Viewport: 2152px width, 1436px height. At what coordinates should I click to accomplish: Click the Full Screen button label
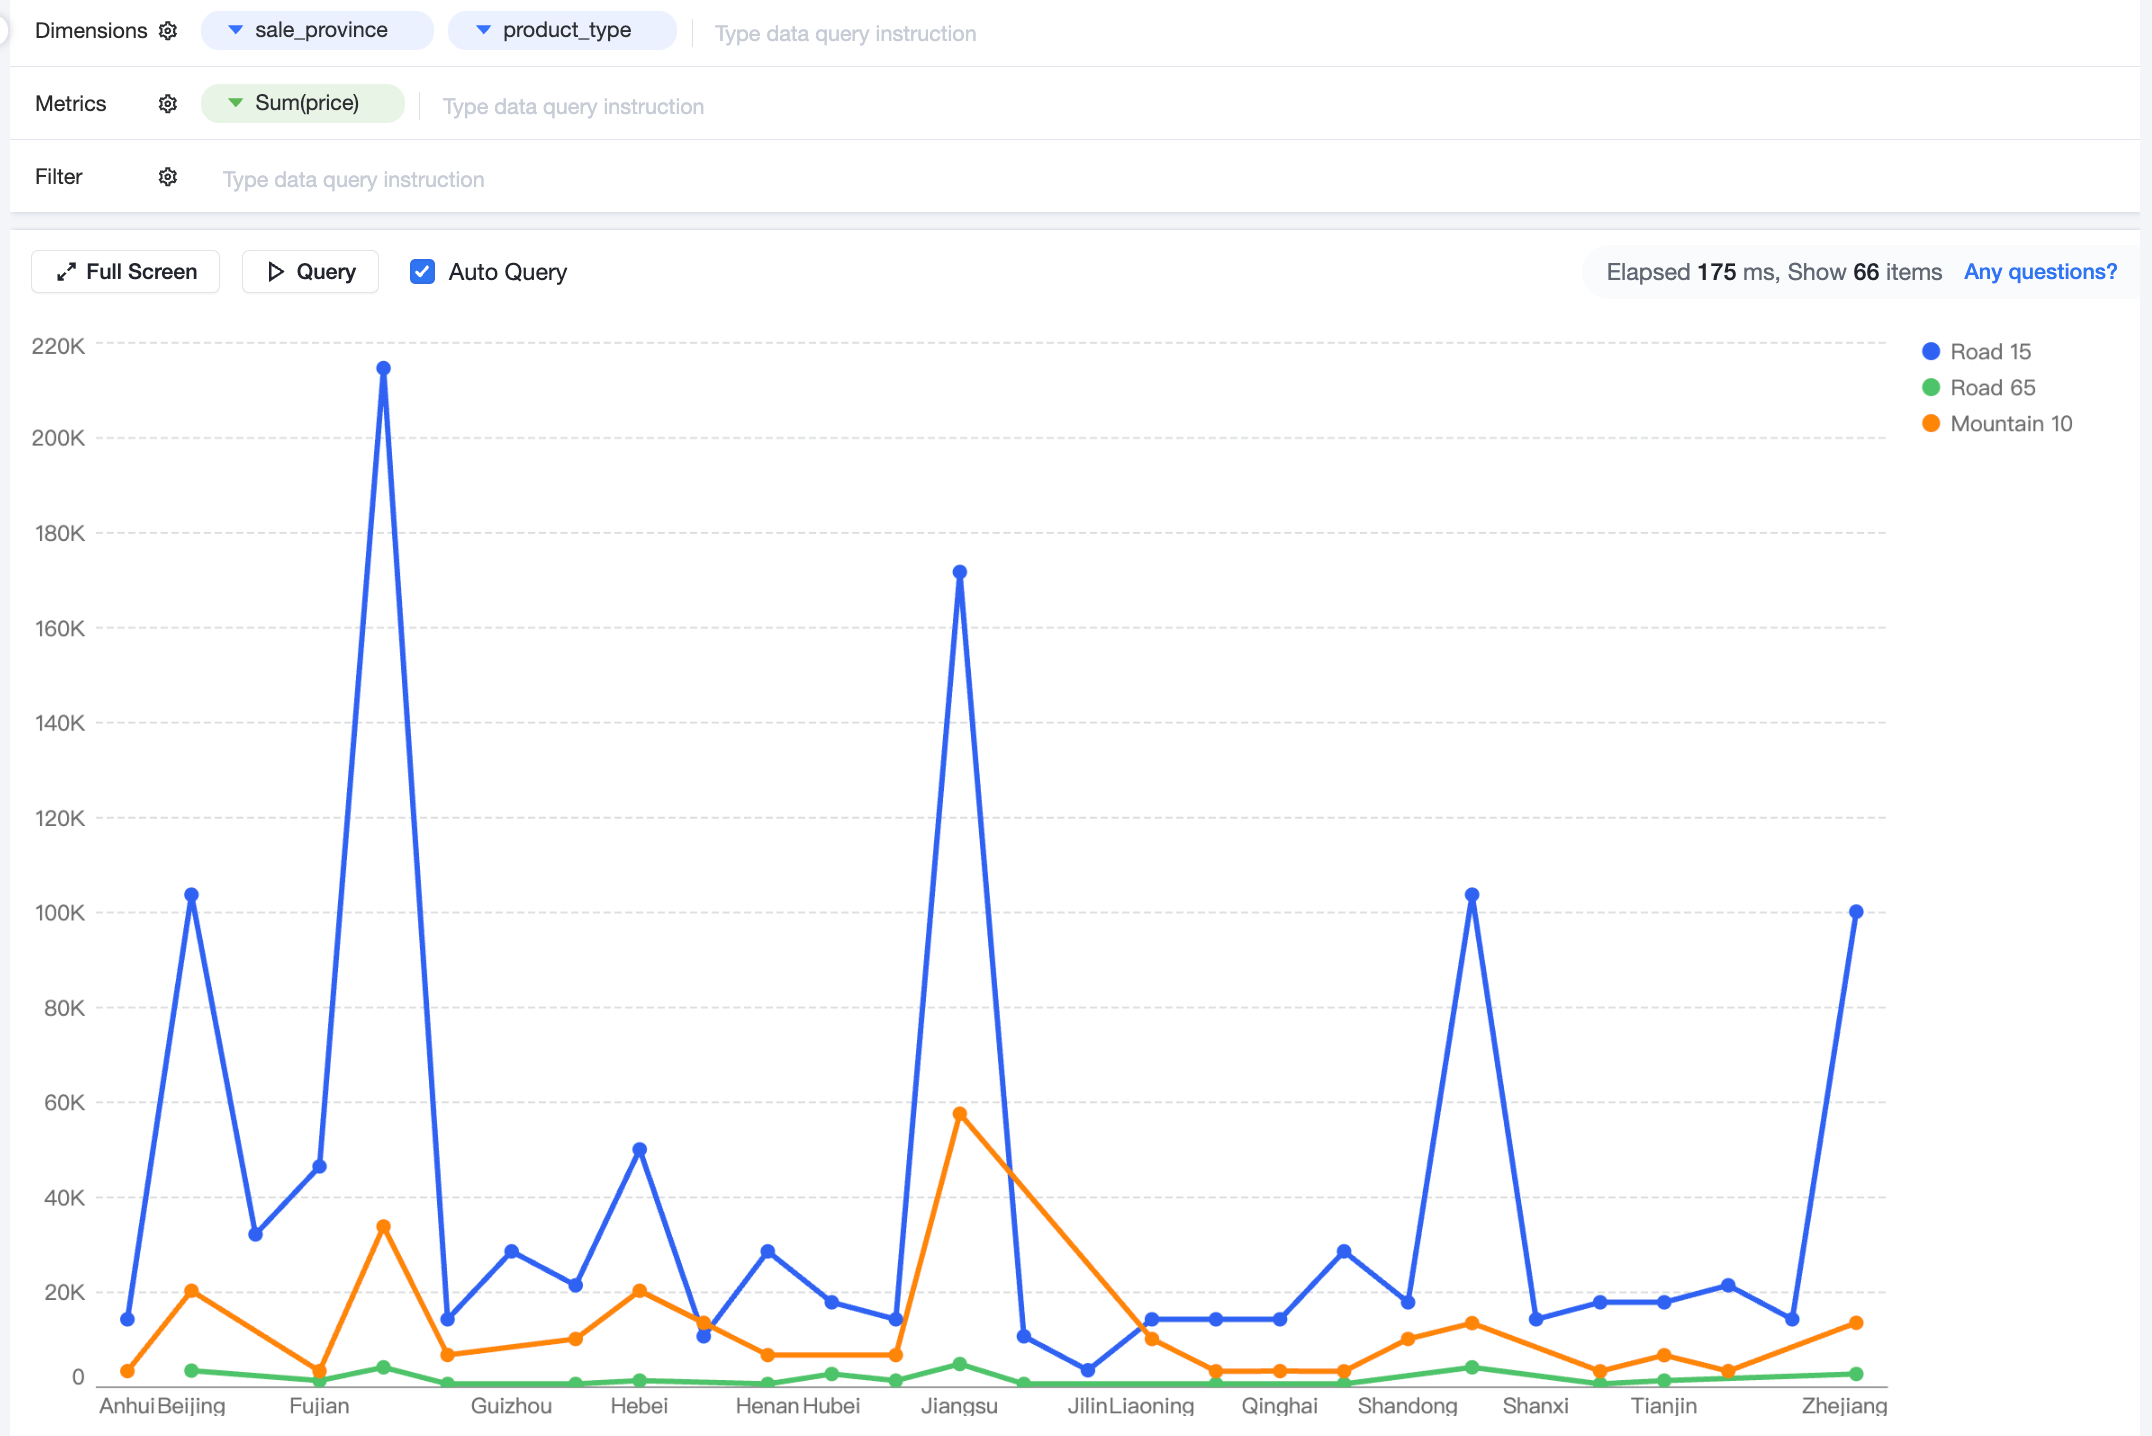142,272
